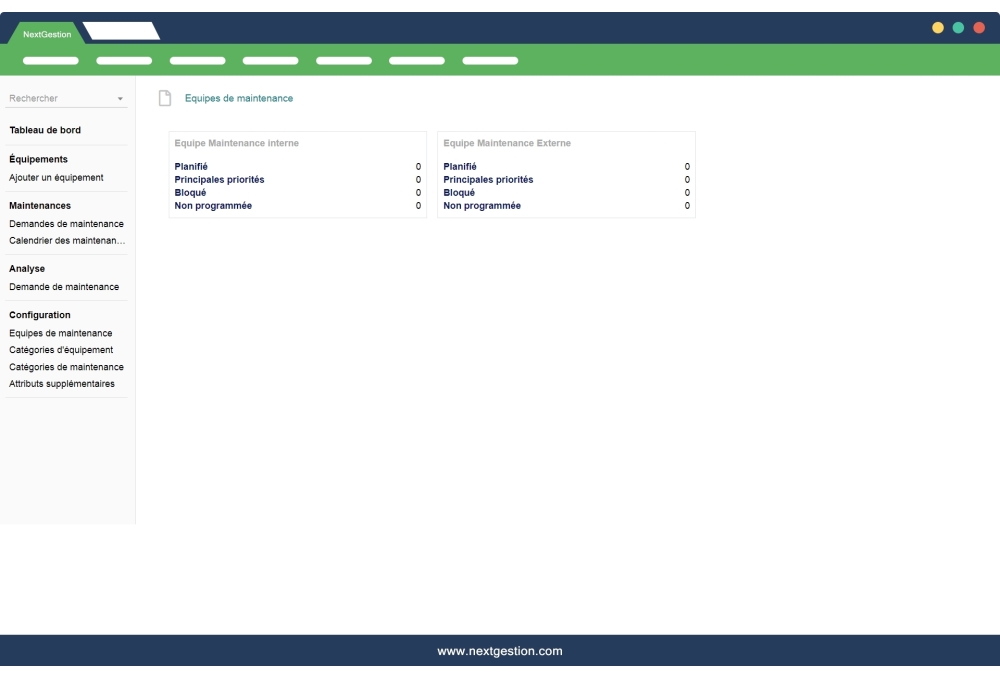Open Calendrier des maintenances

[66, 240]
